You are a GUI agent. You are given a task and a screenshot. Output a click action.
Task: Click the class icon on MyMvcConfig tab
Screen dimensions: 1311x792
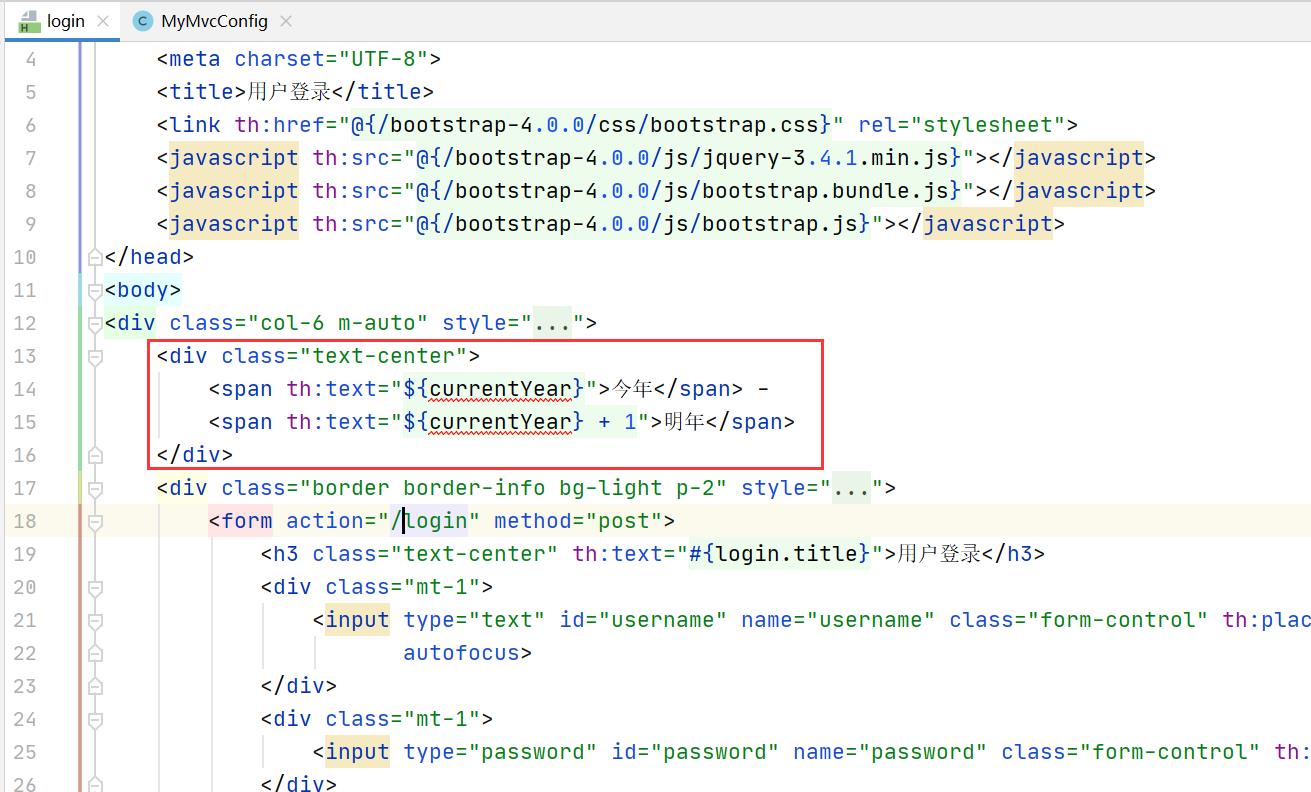[143, 21]
